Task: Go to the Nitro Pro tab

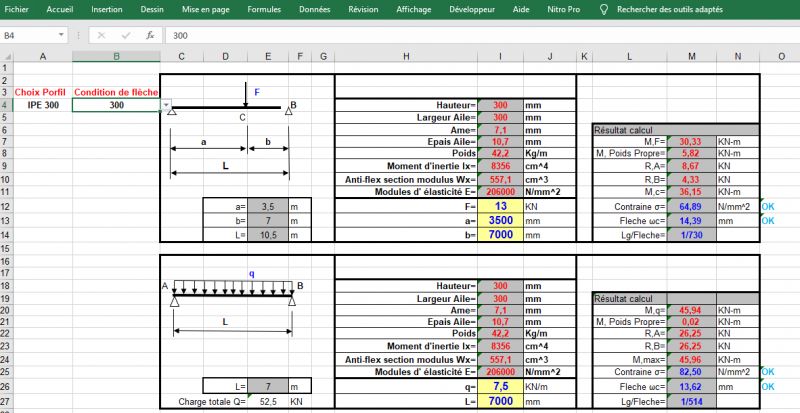Action: point(564,8)
